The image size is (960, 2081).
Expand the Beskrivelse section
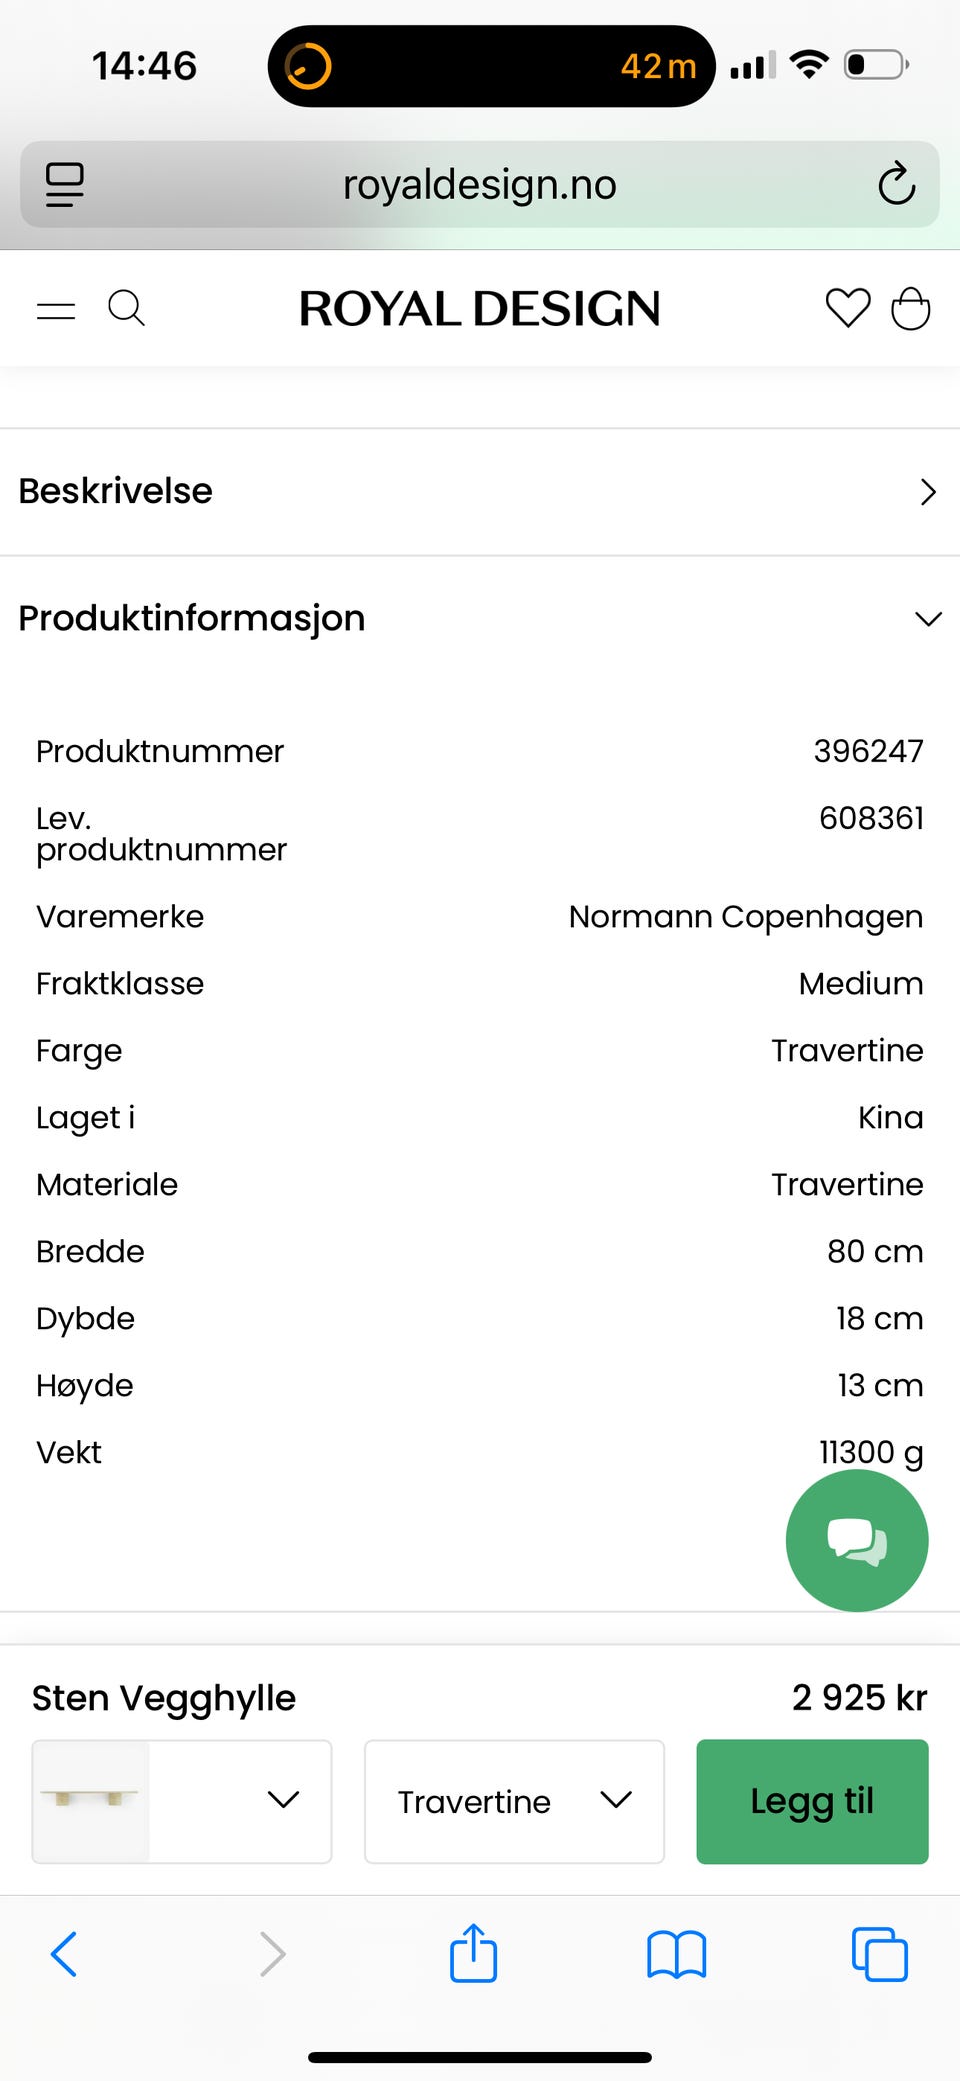coord(480,492)
